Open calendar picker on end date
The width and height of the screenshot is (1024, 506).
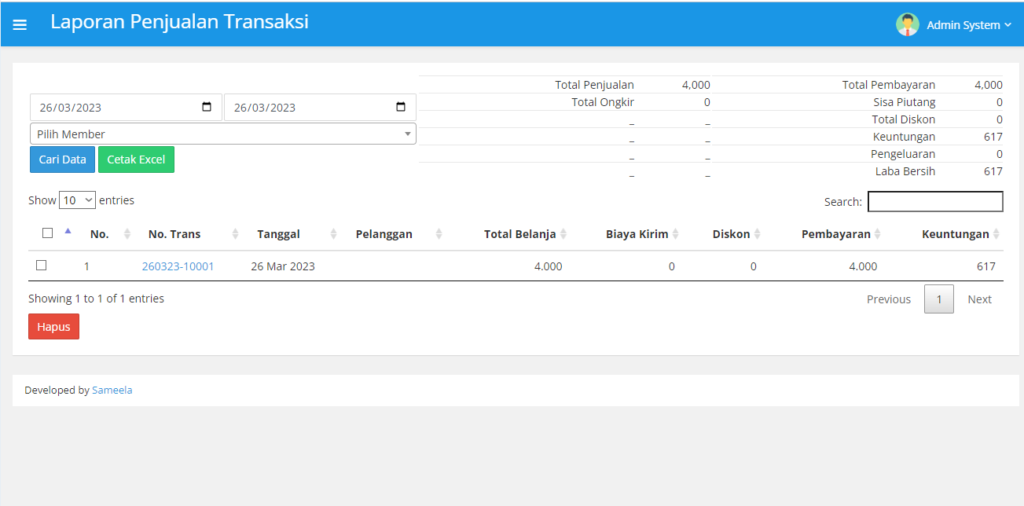[x=401, y=108]
